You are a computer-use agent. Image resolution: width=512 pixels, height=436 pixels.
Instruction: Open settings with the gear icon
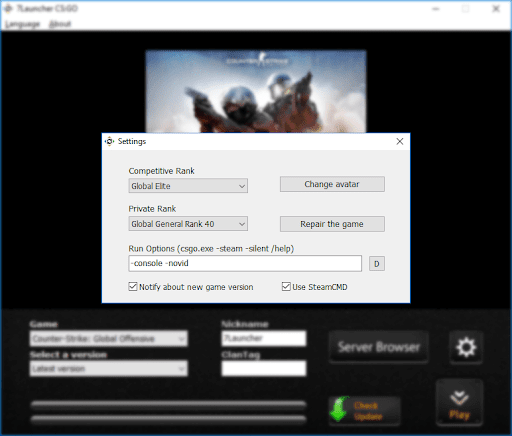click(466, 347)
